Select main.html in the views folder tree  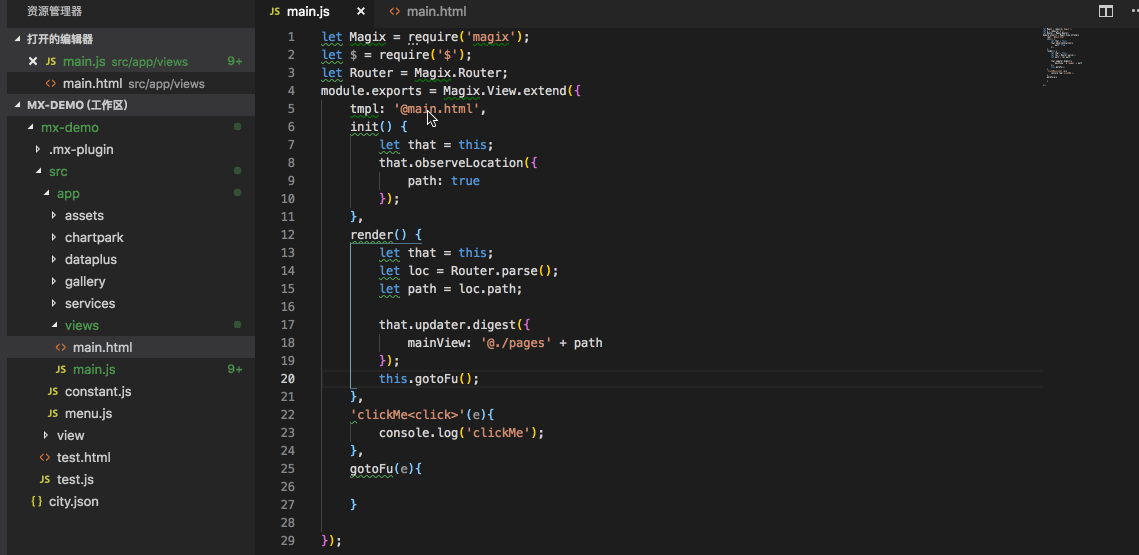(x=131, y=347)
